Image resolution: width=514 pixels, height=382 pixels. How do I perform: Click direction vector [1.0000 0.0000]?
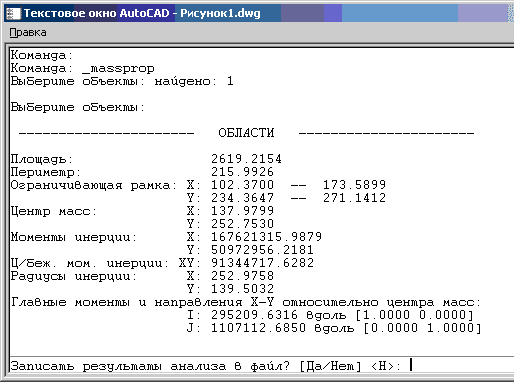point(414,315)
